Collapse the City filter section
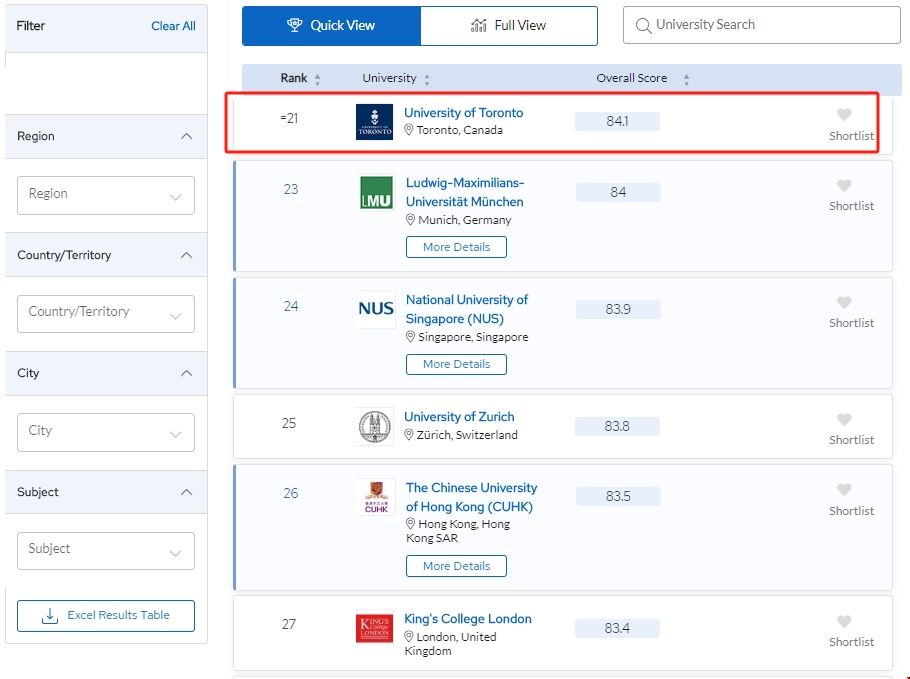The image size is (910, 679). tap(186, 373)
